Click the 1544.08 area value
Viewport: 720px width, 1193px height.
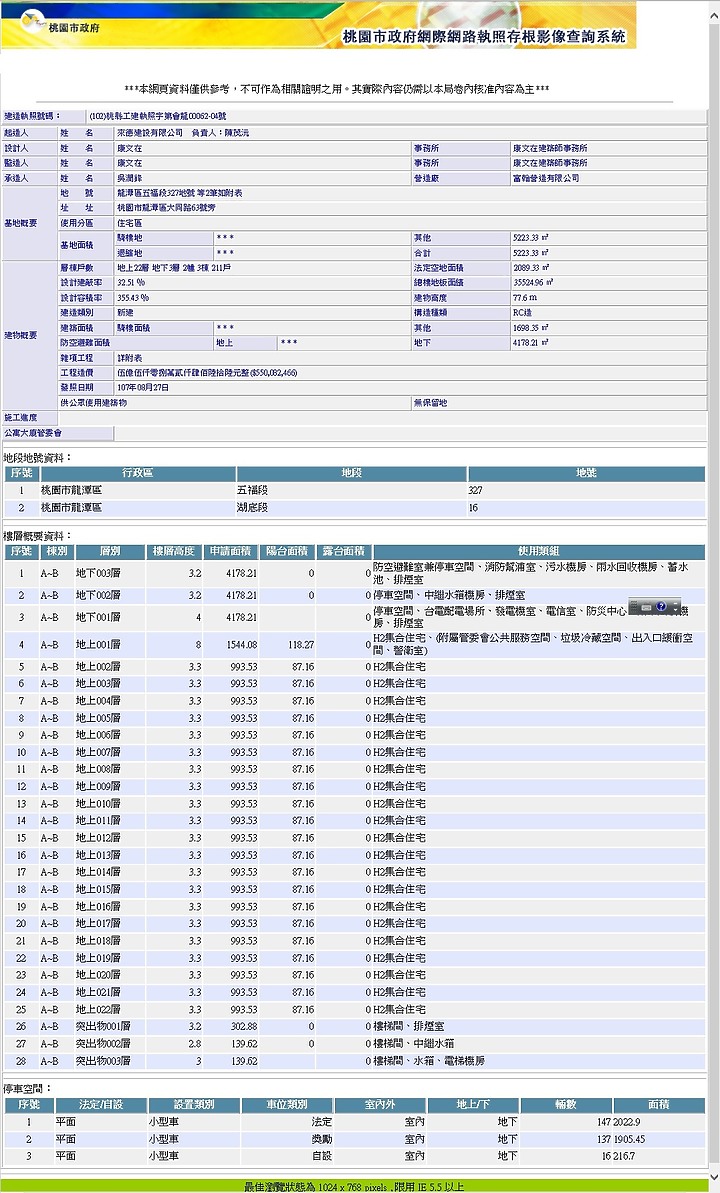(241, 644)
